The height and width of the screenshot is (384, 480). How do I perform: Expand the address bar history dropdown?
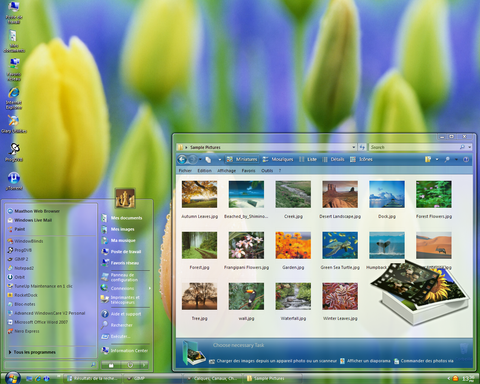(354, 147)
